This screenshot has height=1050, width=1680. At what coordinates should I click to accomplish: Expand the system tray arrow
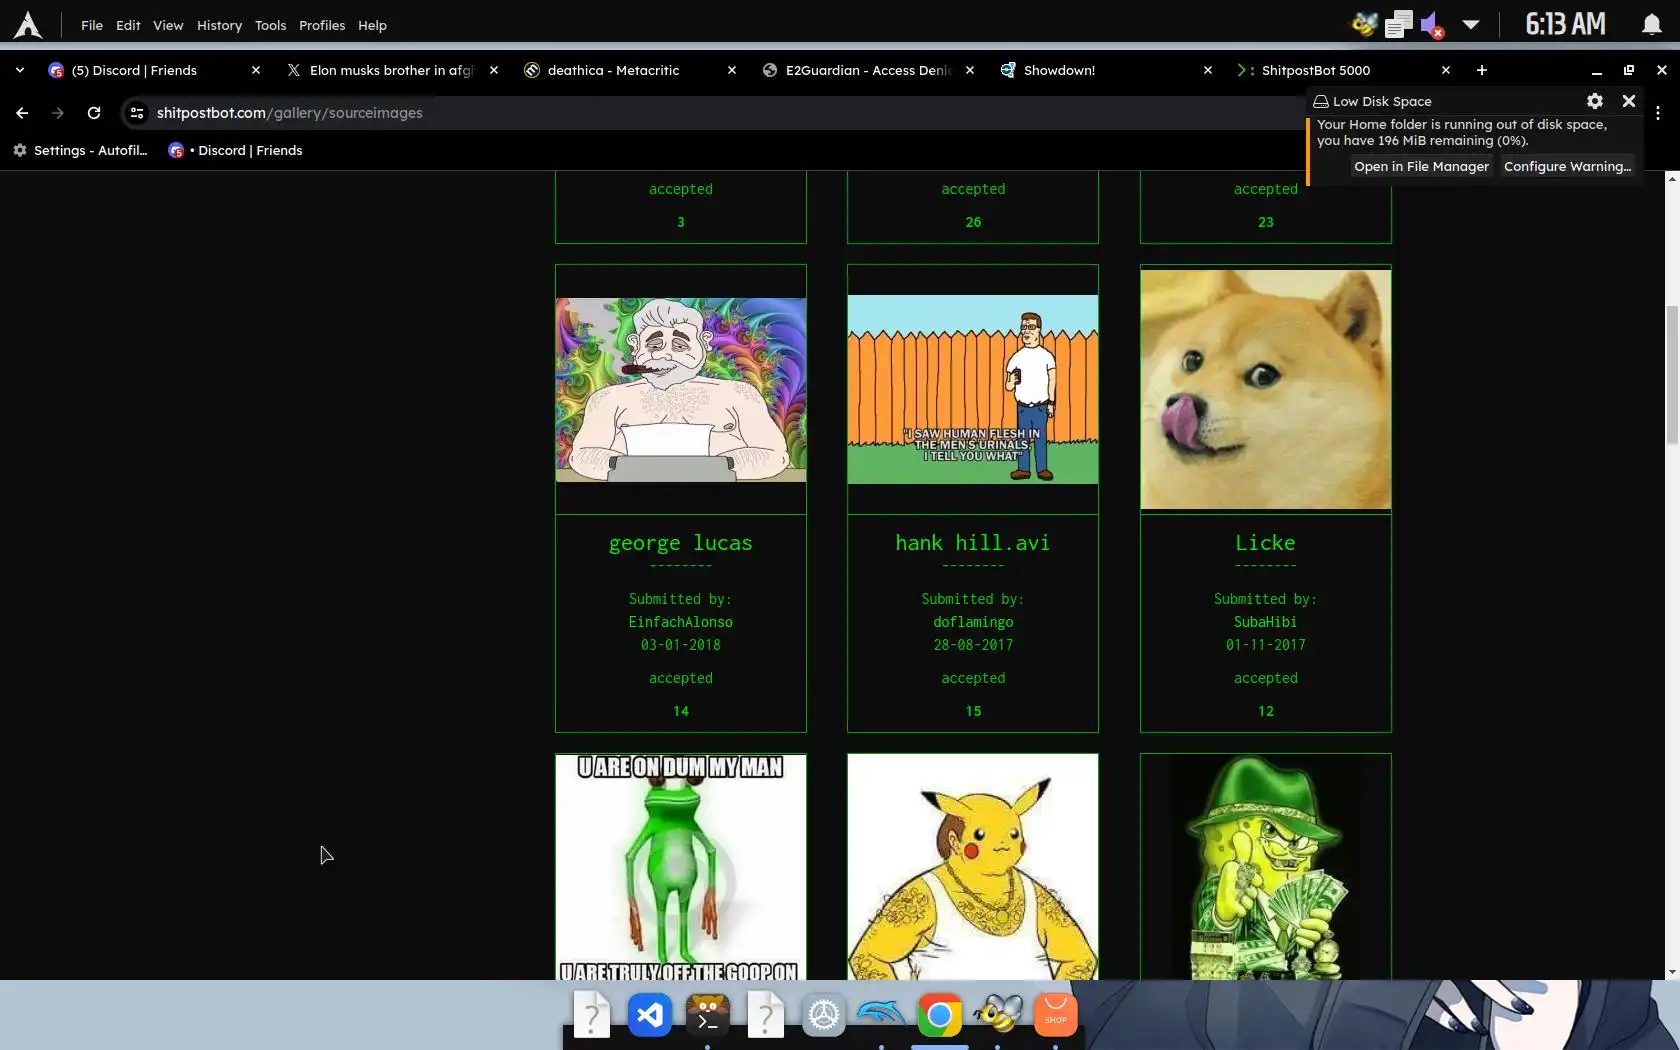(x=1471, y=24)
